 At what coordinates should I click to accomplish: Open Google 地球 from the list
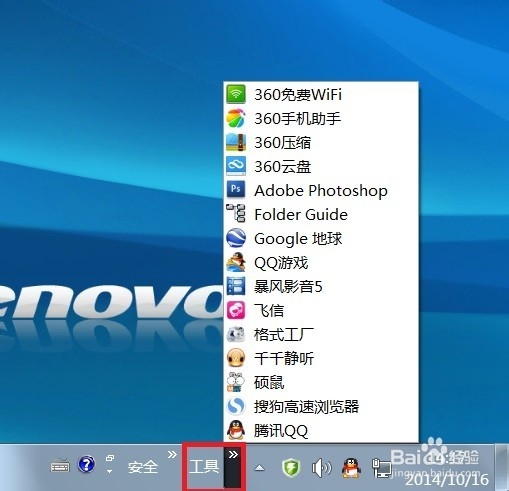coord(321,238)
